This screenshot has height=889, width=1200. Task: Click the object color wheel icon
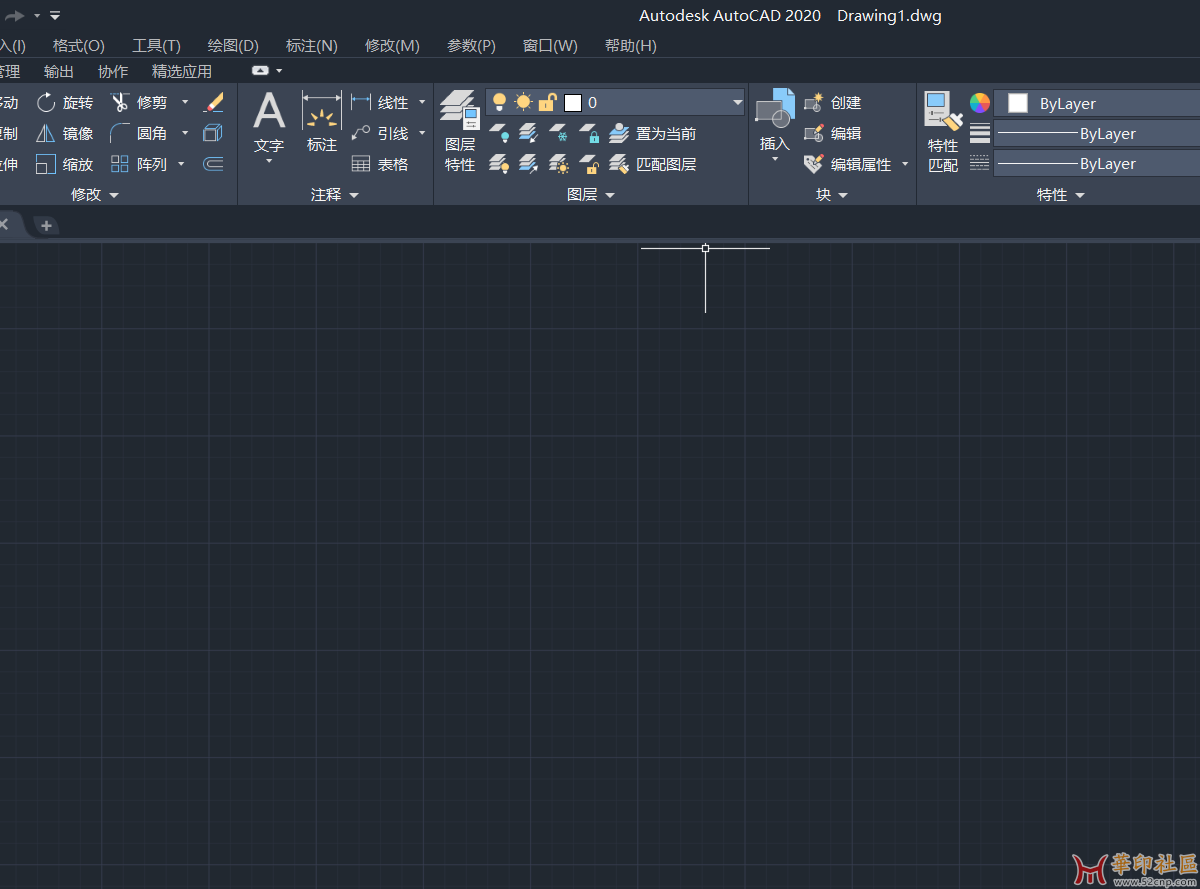point(980,103)
